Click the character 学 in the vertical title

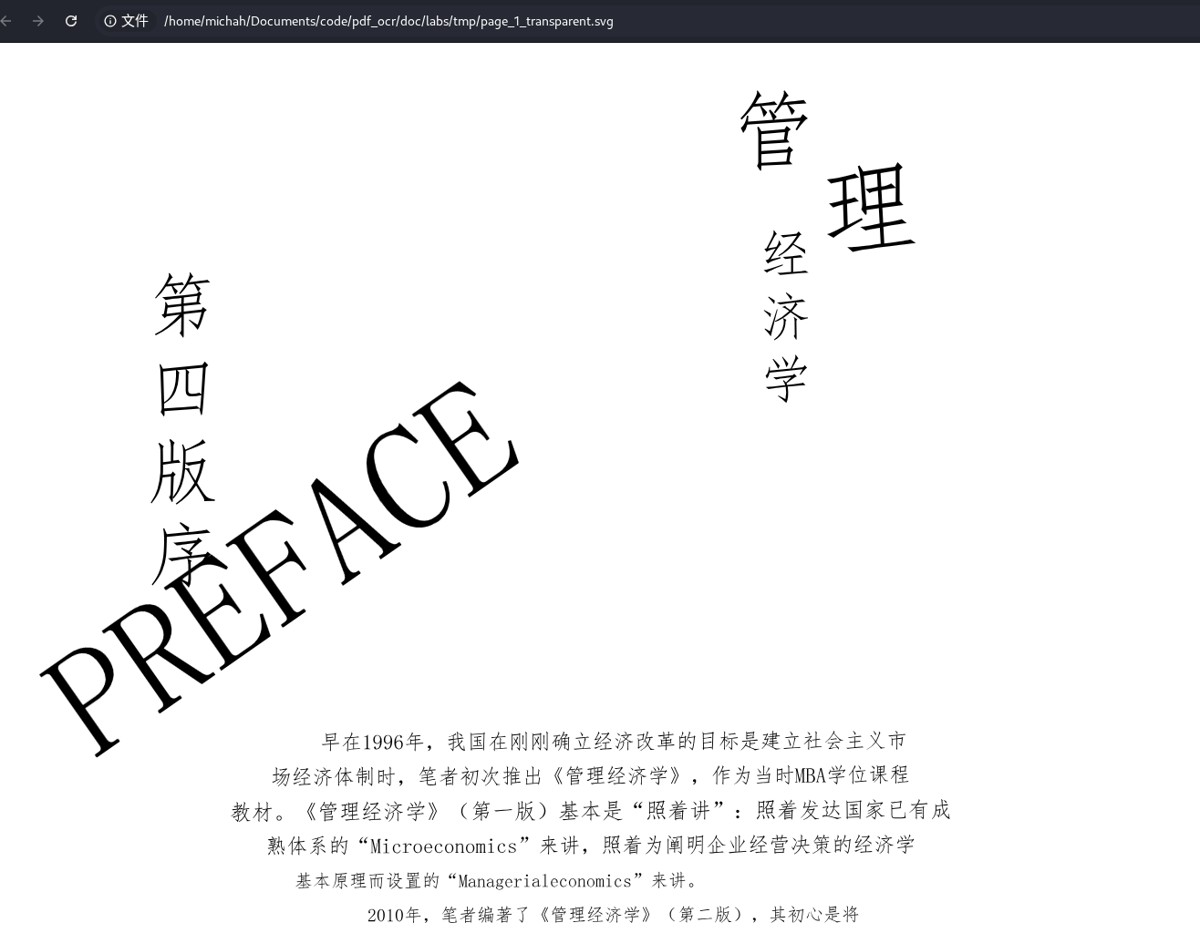[786, 379]
